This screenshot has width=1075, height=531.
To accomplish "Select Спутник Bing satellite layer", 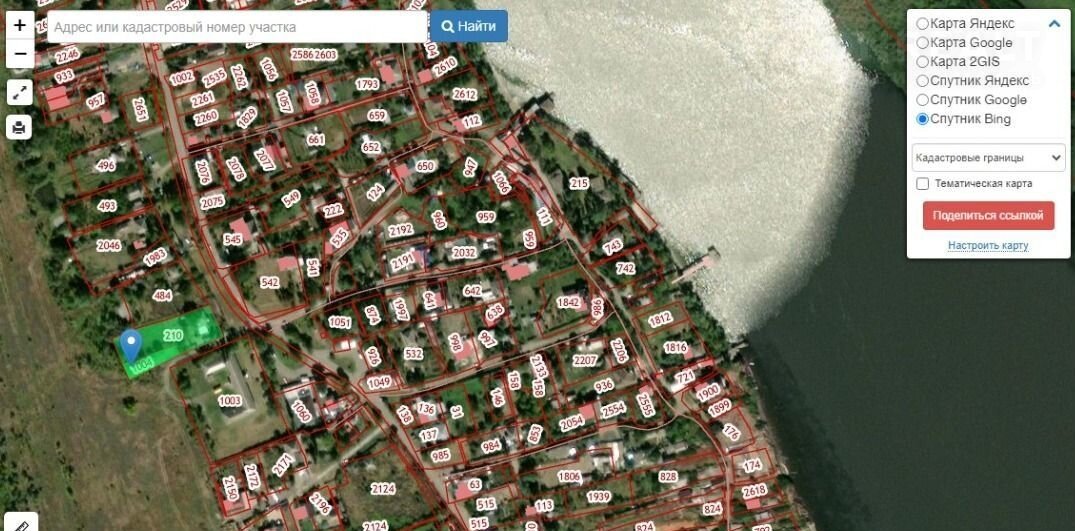I will (922, 119).
